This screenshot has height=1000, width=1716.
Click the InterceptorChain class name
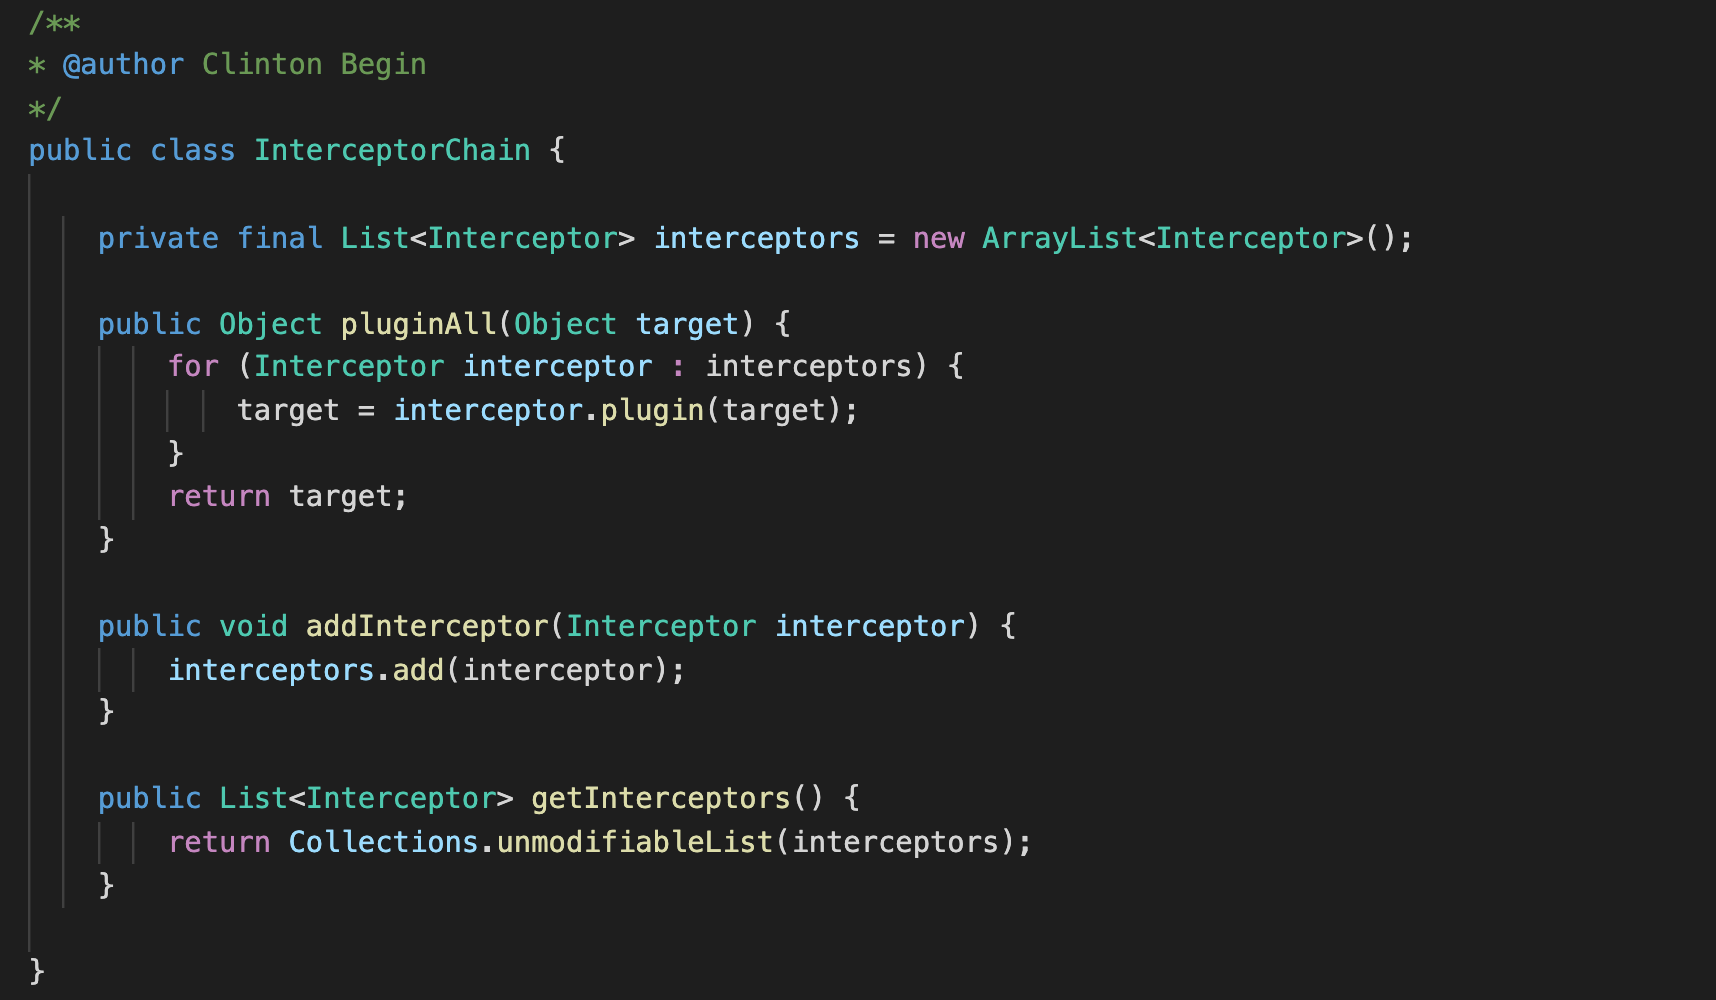[x=392, y=150]
